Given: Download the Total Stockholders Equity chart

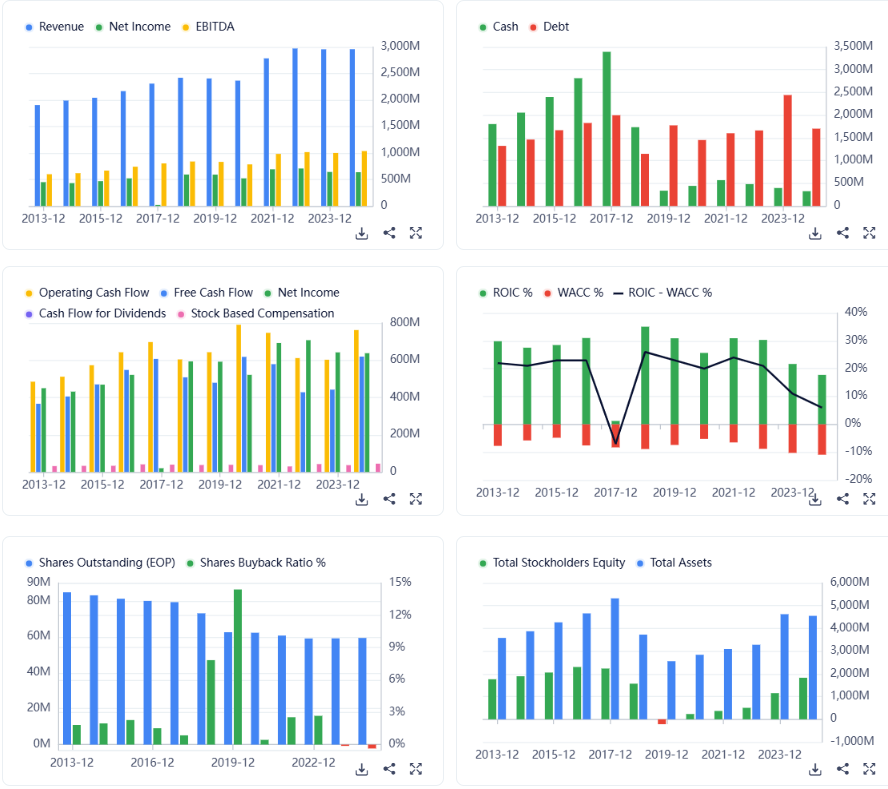Looking at the screenshot, I should pyautogui.click(x=815, y=770).
